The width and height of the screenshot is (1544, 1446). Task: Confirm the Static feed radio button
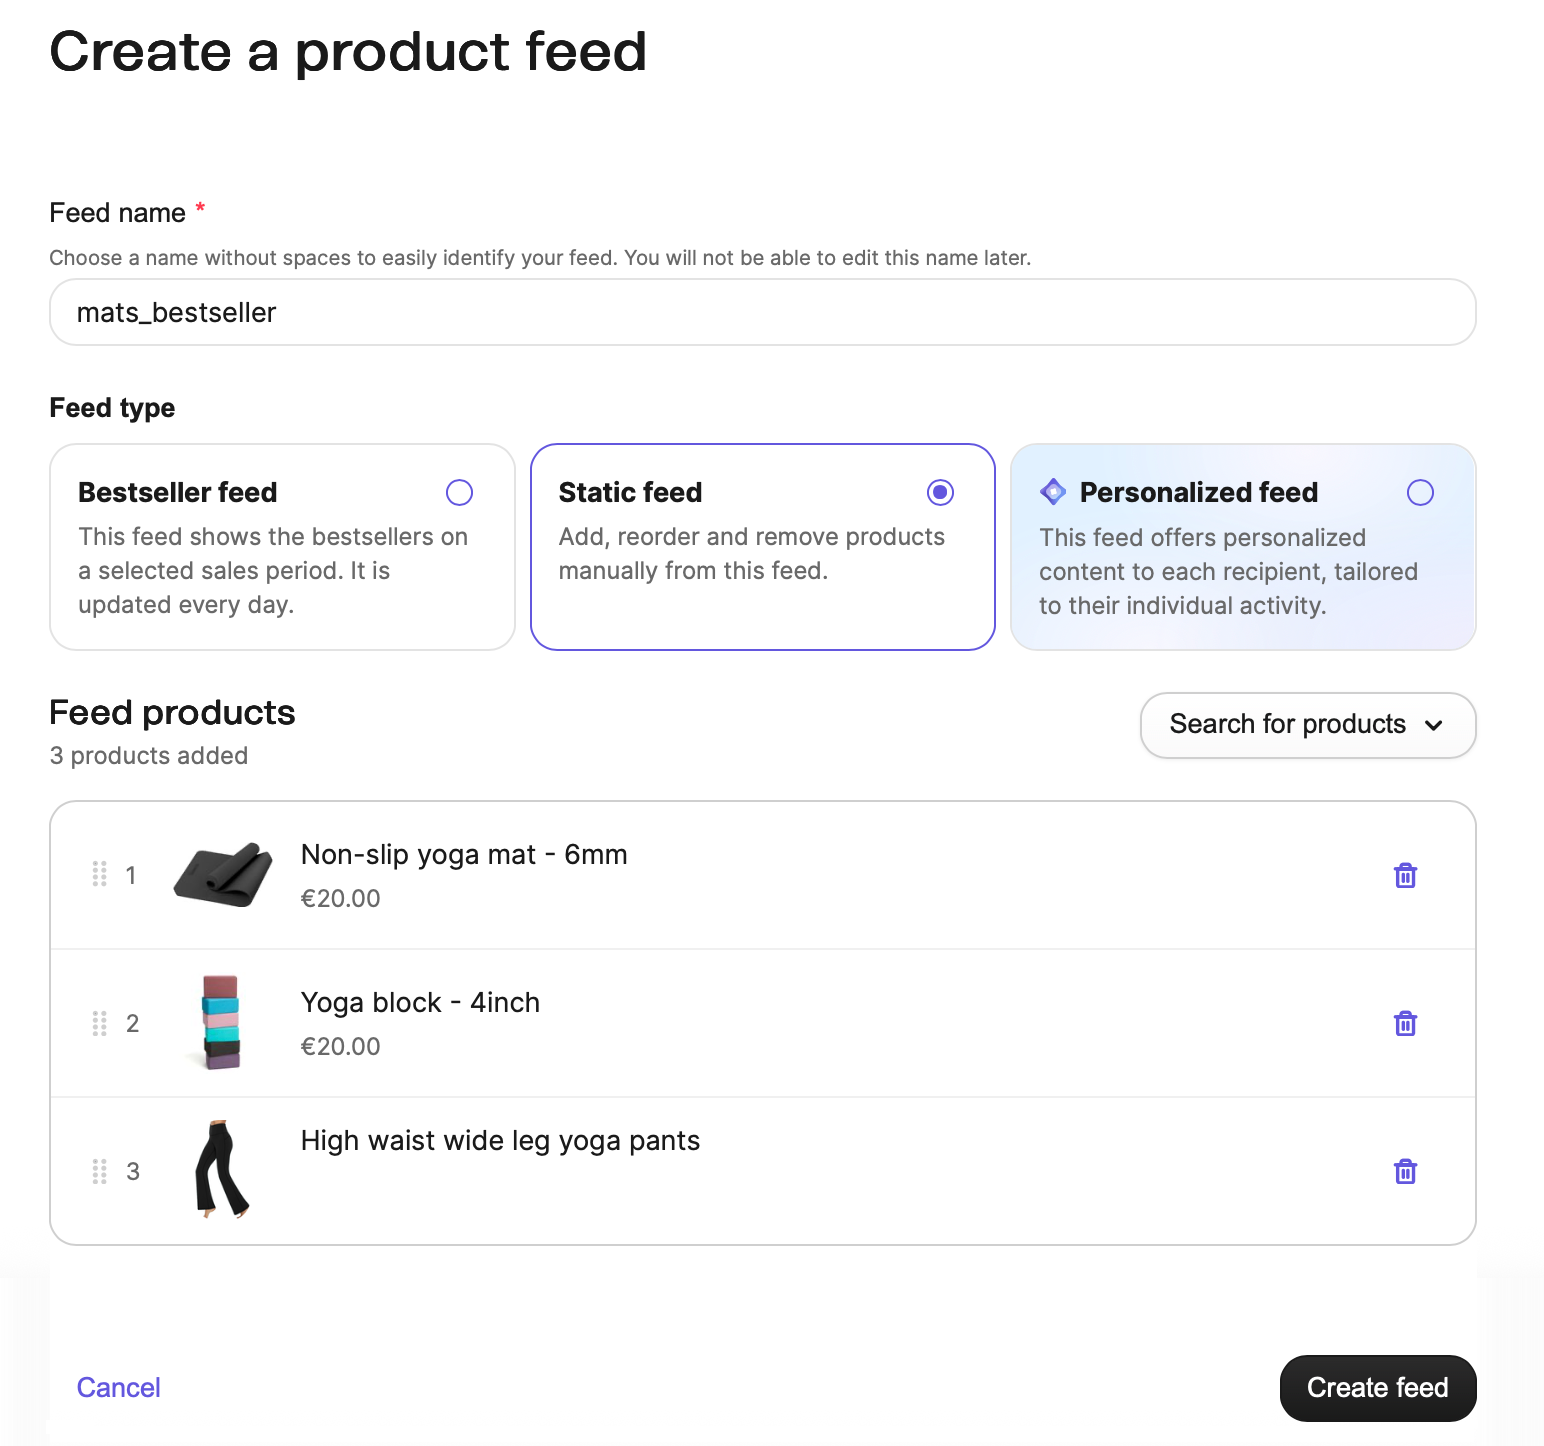939,492
